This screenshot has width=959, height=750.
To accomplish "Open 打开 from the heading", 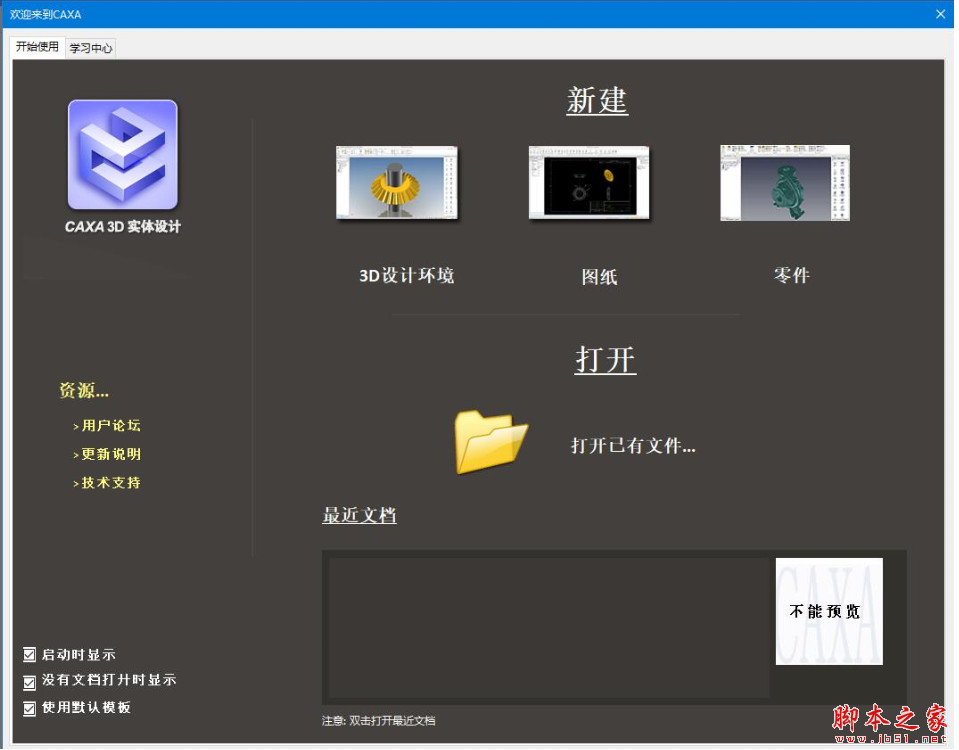I will coord(604,362).
